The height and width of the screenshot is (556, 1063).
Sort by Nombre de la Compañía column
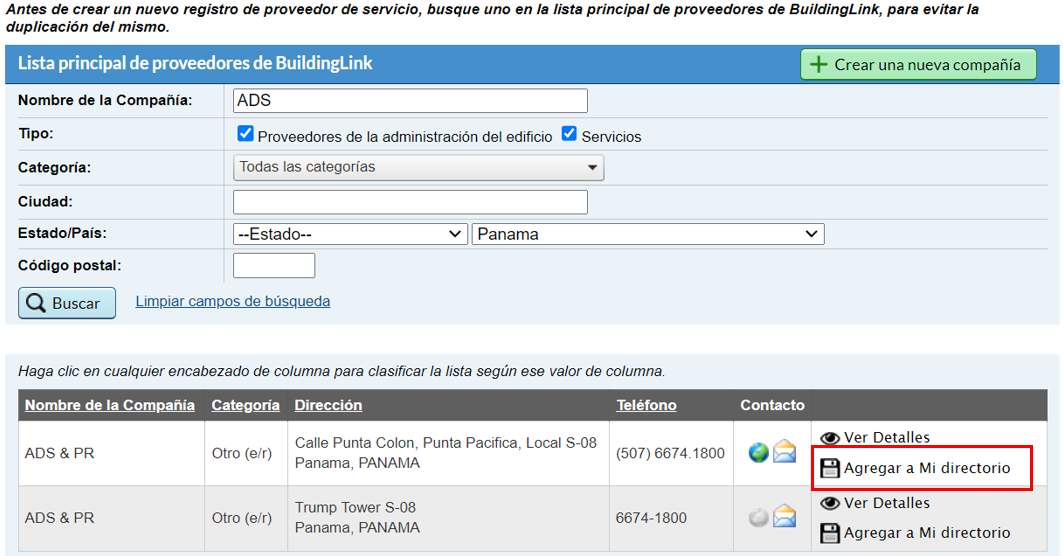(110, 405)
